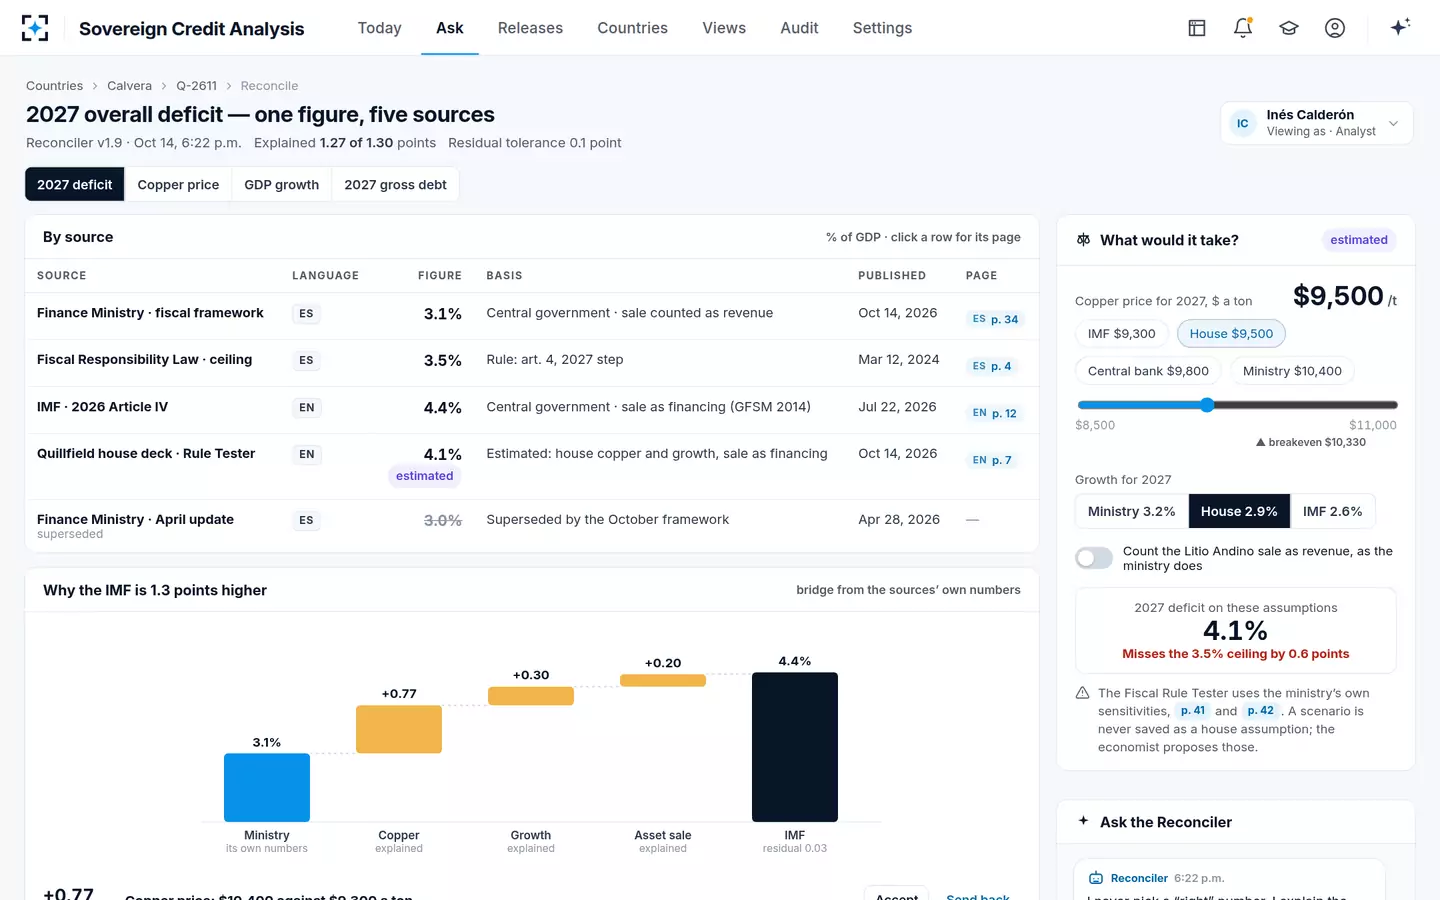Open the notifications bell
Viewport: 1440px width, 900px height.
click(x=1243, y=28)
